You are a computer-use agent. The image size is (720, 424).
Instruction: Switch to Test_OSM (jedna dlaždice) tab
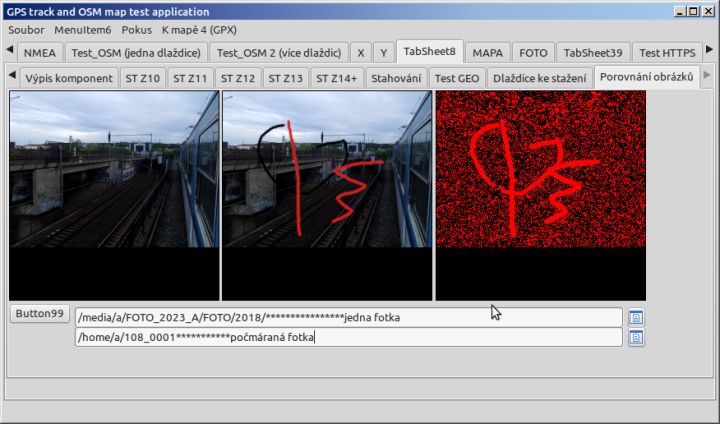pyautogui.click(x=136, y=53)
